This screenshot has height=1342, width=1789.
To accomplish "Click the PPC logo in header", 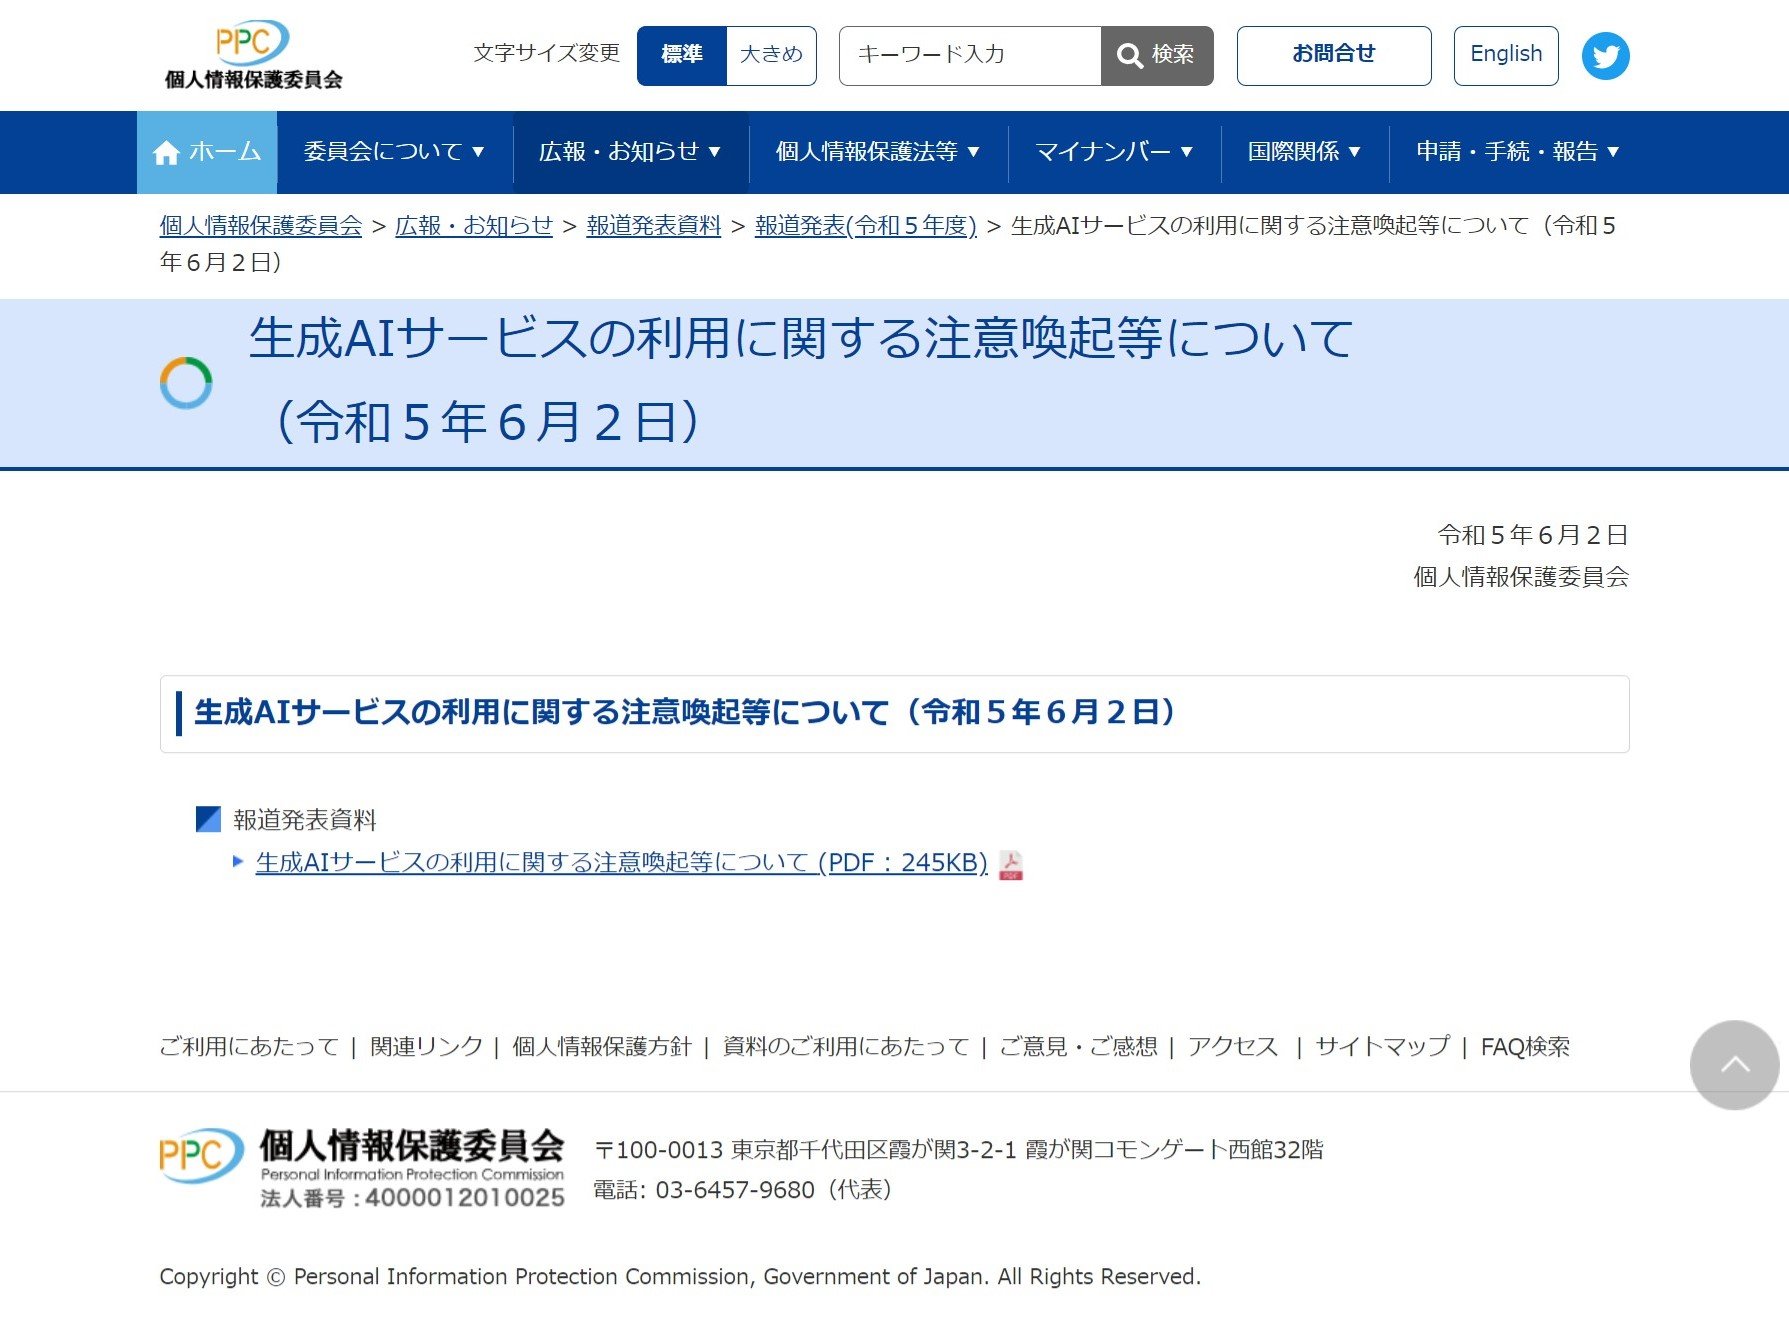I will [x=253, y=56].
